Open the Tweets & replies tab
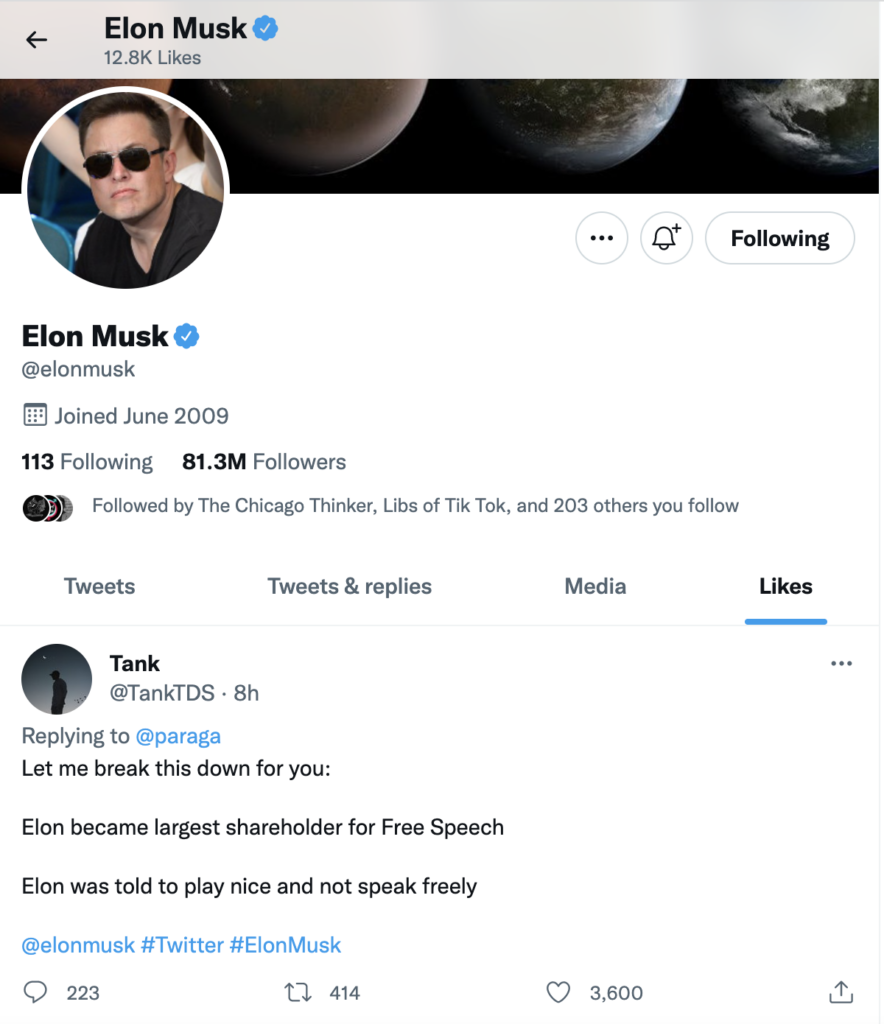This screenshot has width=884, height=1024. click(349, 586)
